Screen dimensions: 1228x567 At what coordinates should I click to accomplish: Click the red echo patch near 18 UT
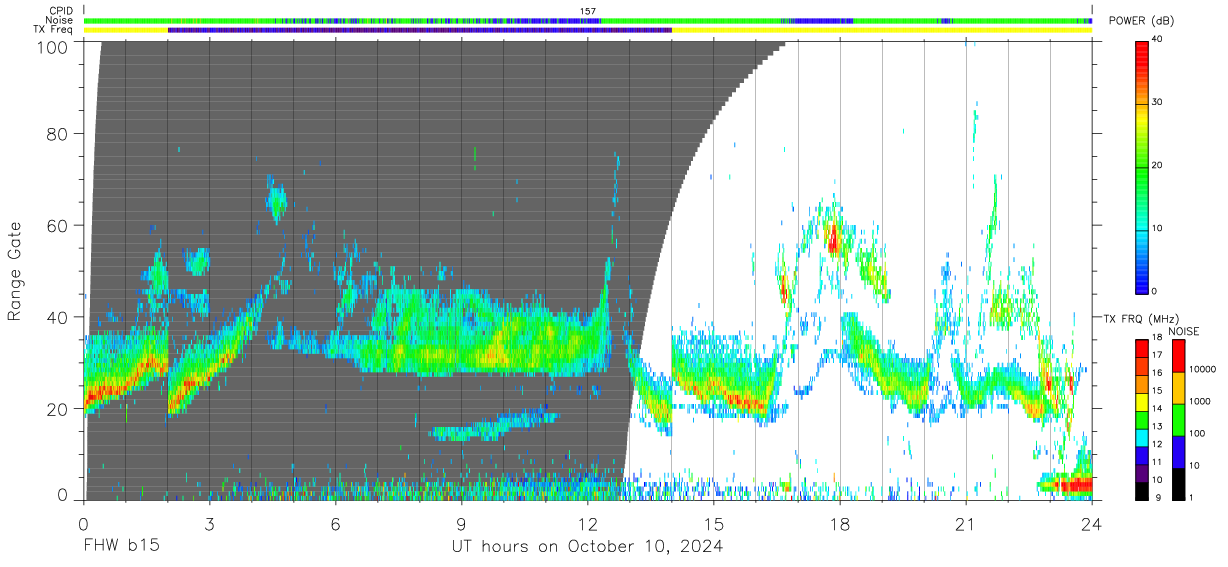point(832,238)
